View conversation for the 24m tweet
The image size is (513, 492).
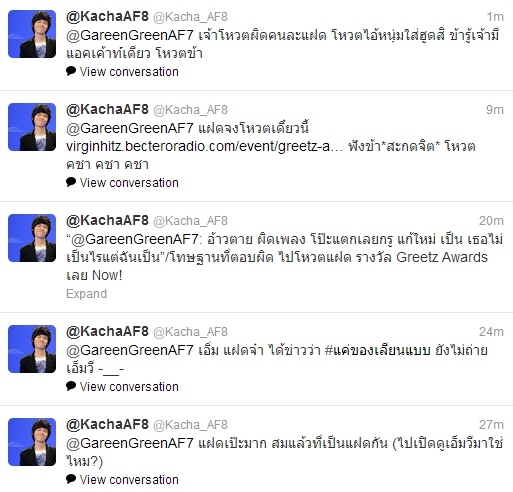[x=129, y=387]
